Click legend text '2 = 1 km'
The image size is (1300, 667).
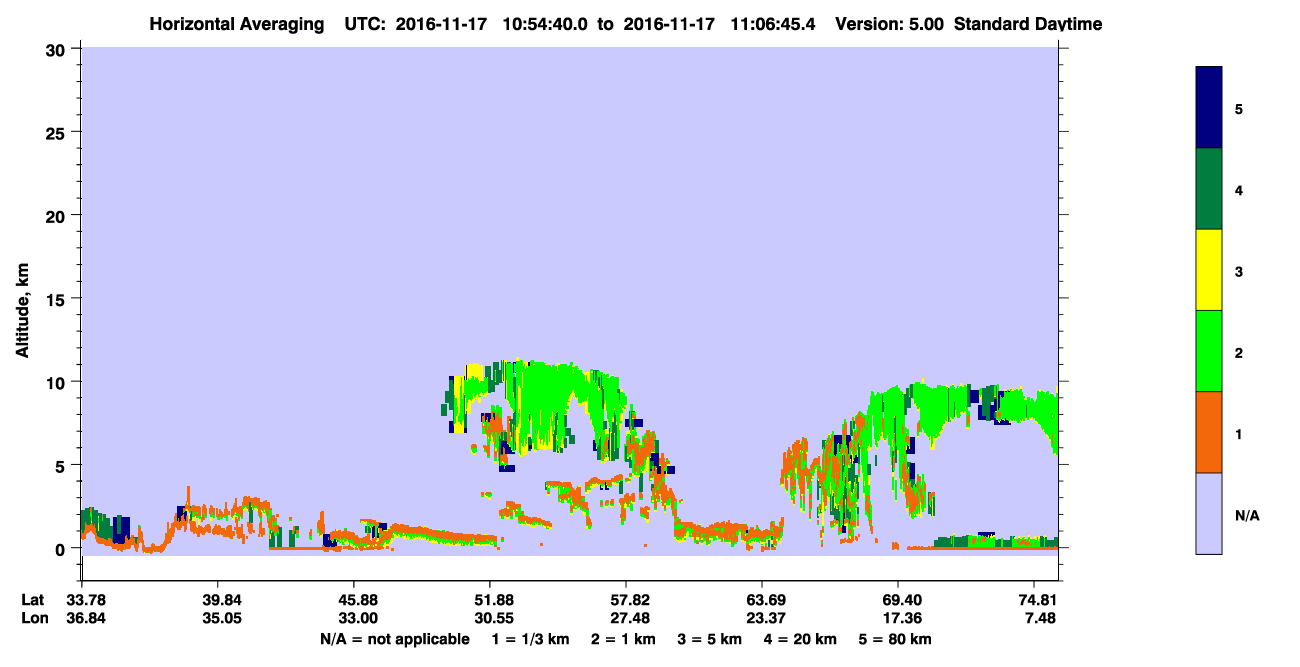623,639
